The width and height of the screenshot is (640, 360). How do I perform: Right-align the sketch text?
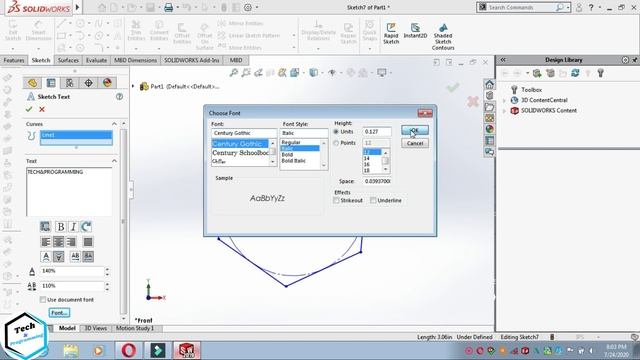coord(71,242)
